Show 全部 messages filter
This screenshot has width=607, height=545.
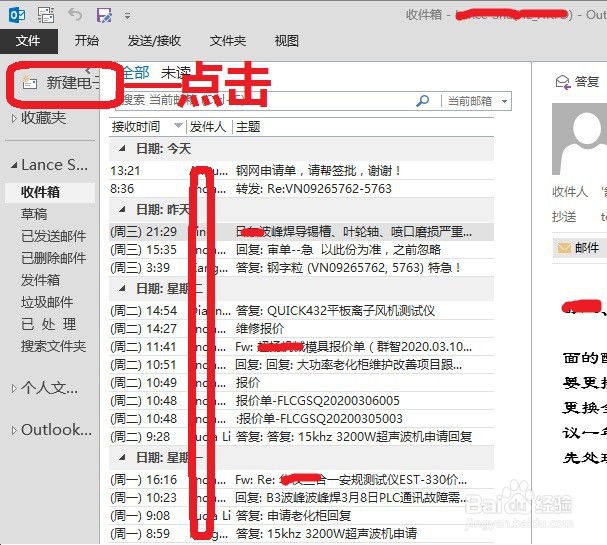pyautogui.click(x=136, y=72)
